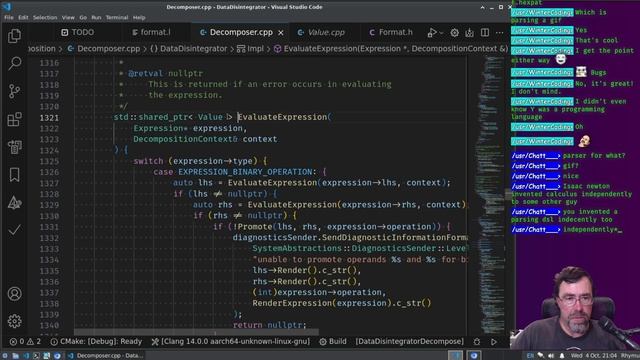Viewport: 640px width, 360px height.
Task: Click the VS Code logo in the title bar
Action: (x=7, y=7)
